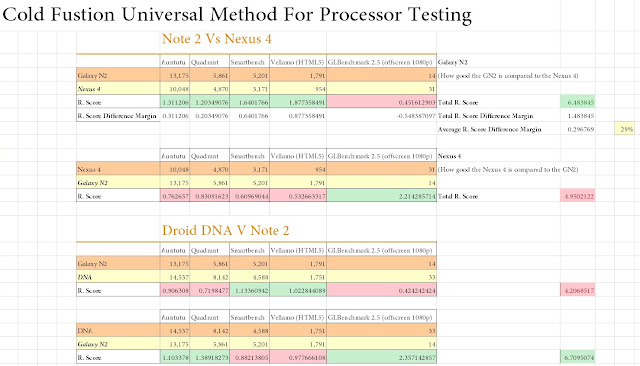The height and width of the screenshot is (366, 640).
Task: Click the Nexus 4 yellow row label in first table
Action: [x=118, y=89]
